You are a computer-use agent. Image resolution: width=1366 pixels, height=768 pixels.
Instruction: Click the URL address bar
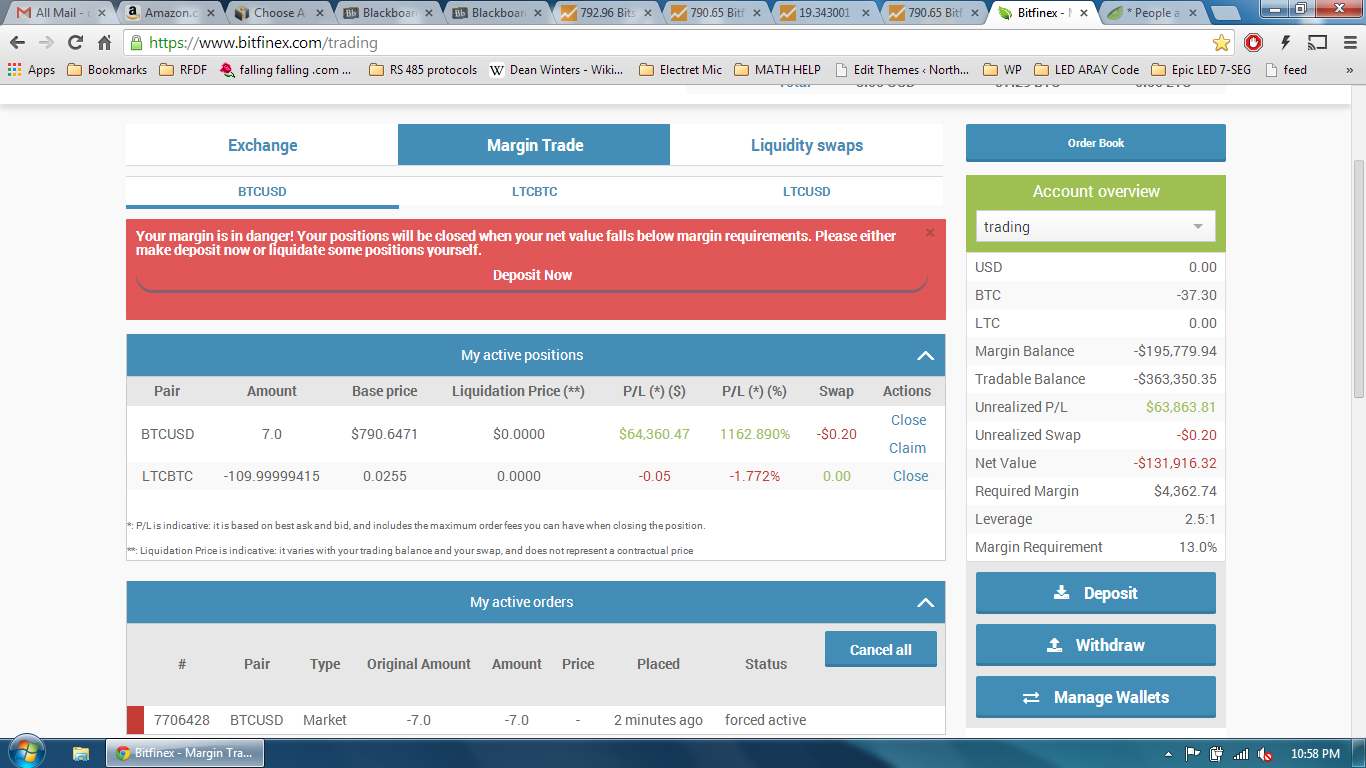coord(665,43)
